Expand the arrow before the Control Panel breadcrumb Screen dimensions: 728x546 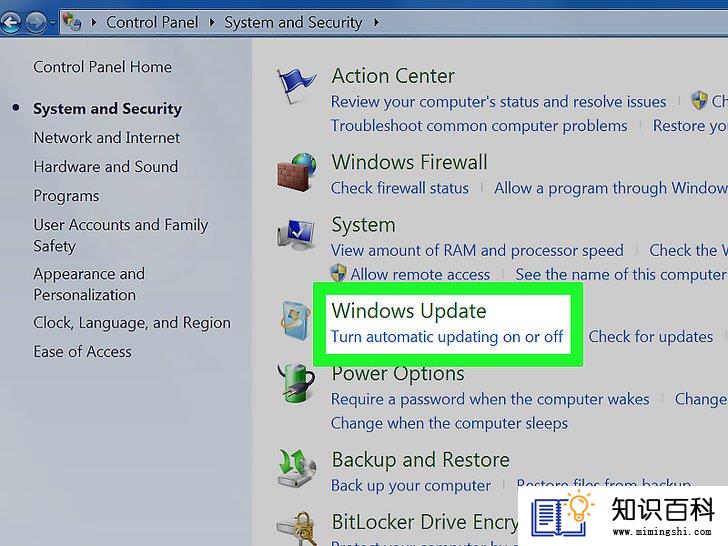pos(94,22)
